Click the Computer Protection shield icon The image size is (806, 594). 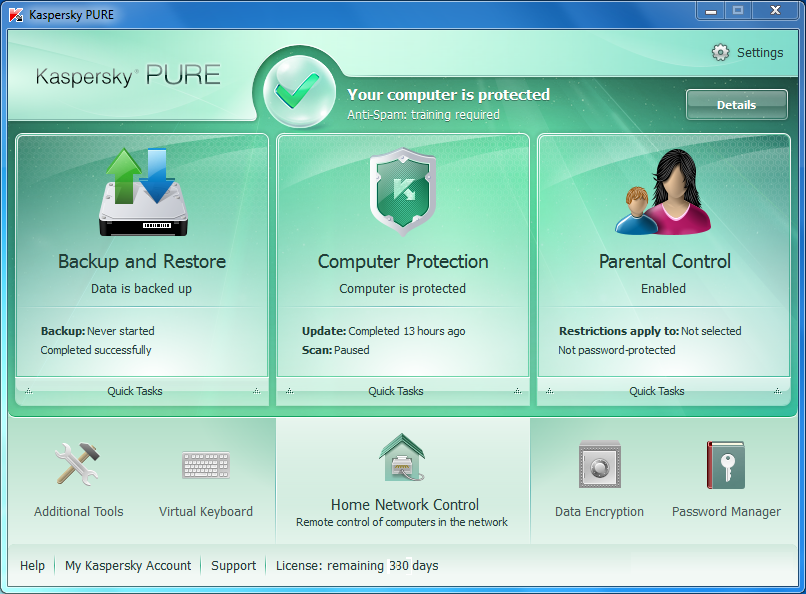(403, 192)
